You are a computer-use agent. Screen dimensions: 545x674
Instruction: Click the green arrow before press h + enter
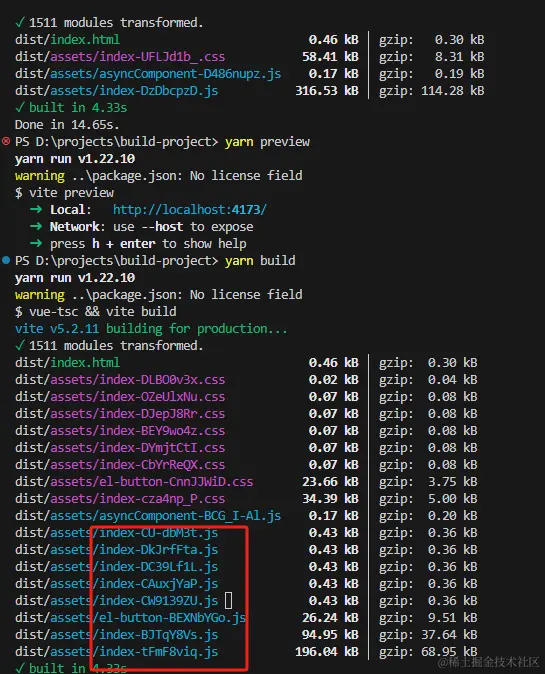36,244
